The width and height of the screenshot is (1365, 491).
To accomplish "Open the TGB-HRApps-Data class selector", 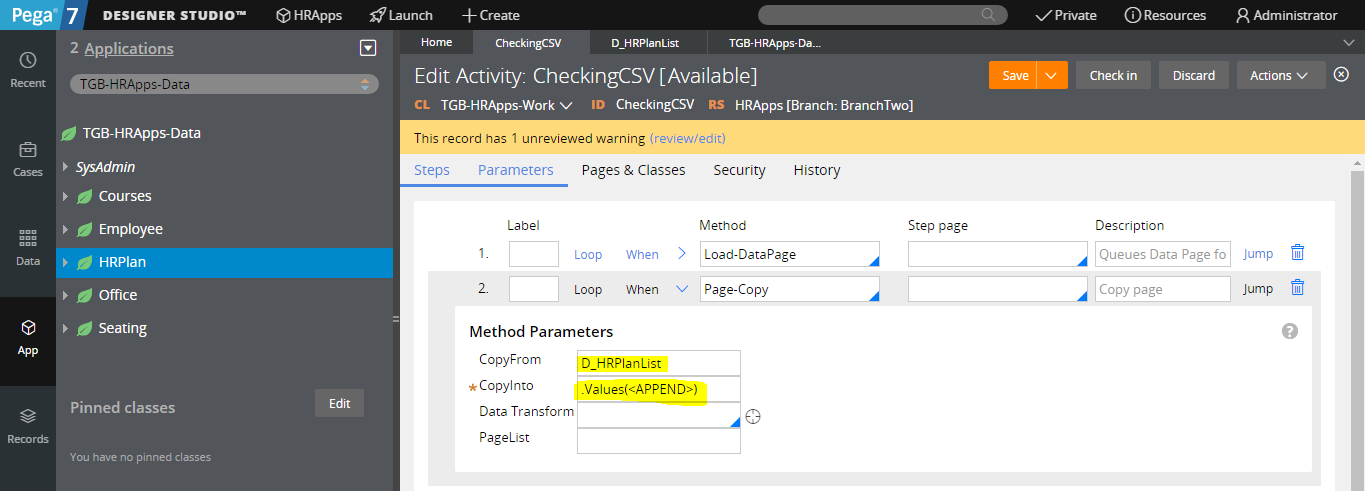I will pos(224,84).
